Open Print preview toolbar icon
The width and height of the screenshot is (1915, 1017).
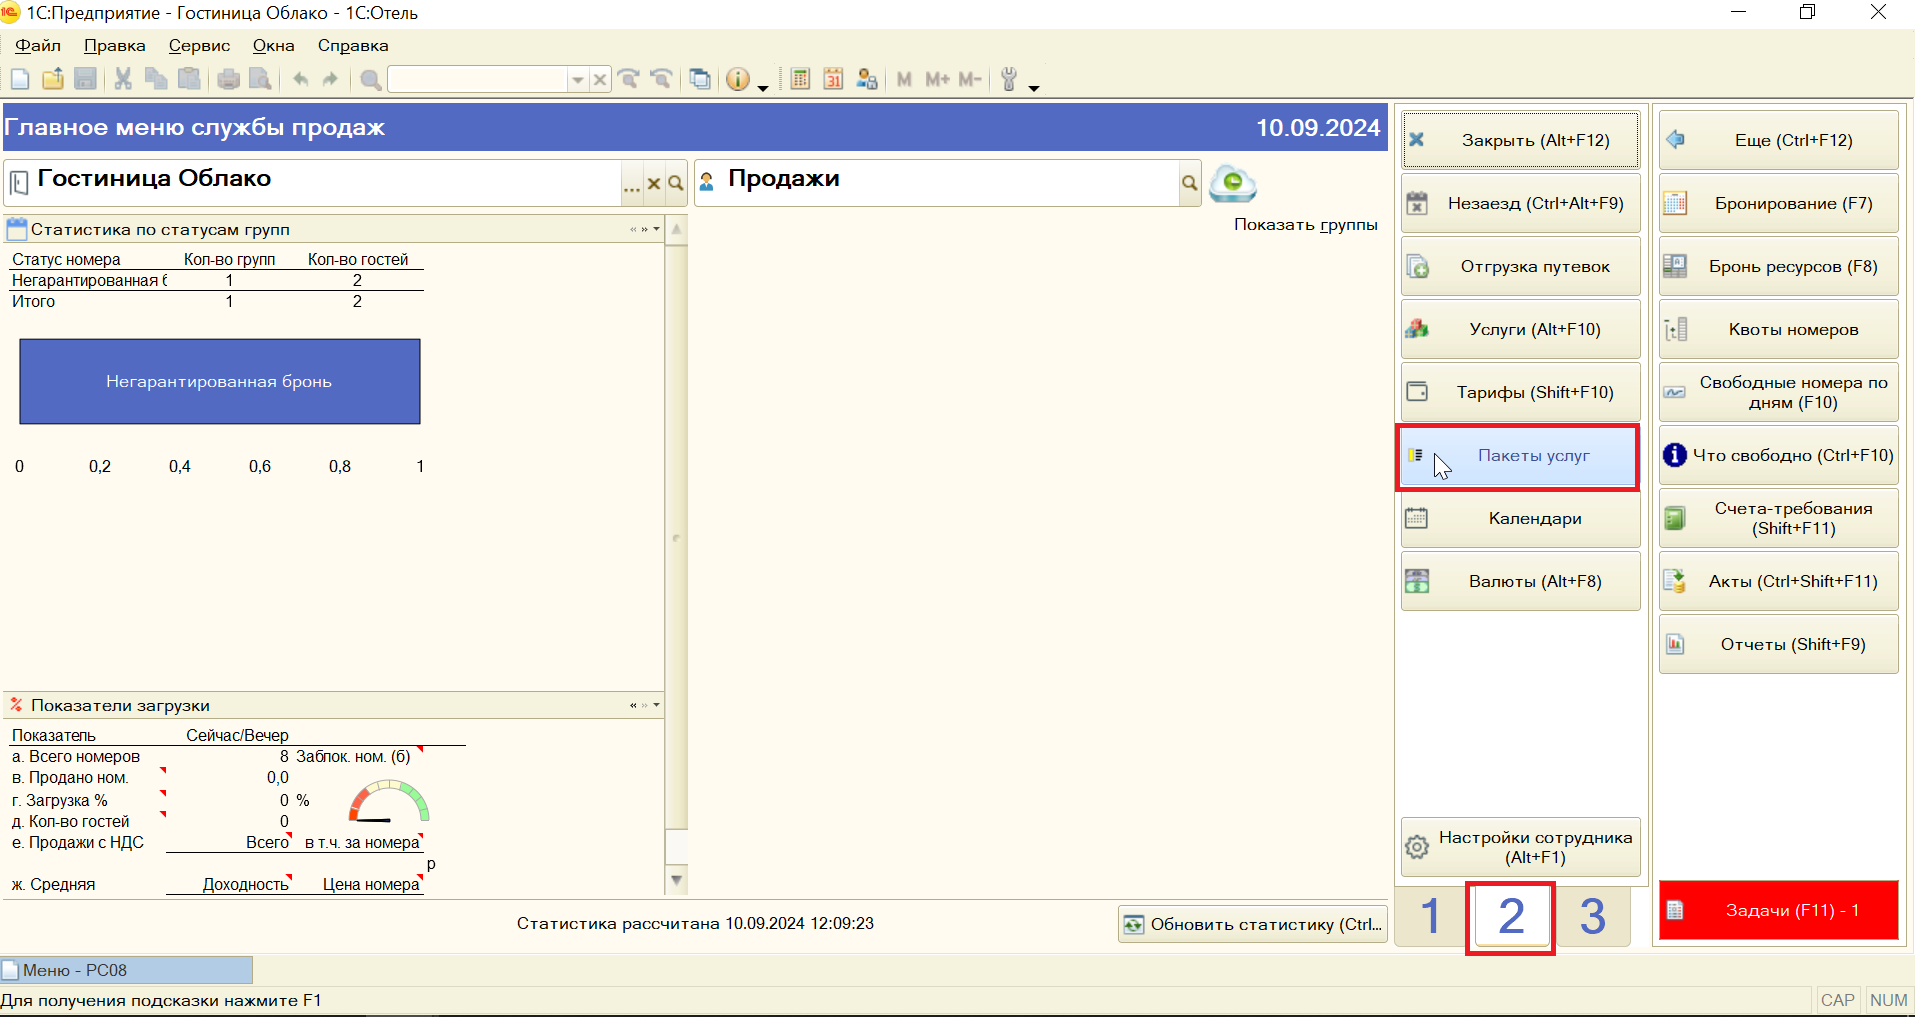coord(260,79)
